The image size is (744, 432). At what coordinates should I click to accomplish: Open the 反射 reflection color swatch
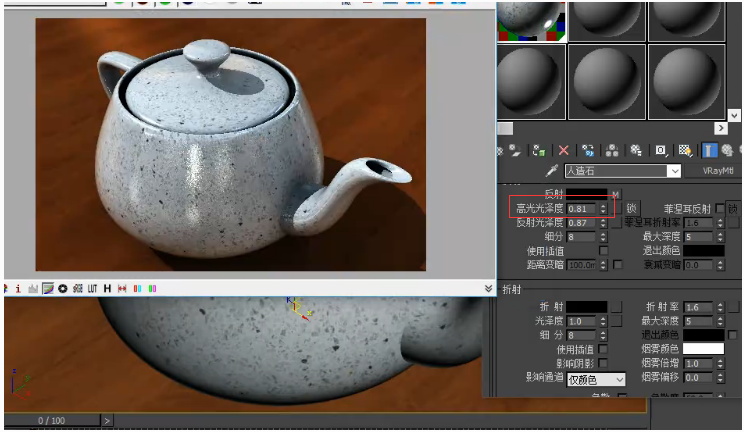tap(587, 194)
